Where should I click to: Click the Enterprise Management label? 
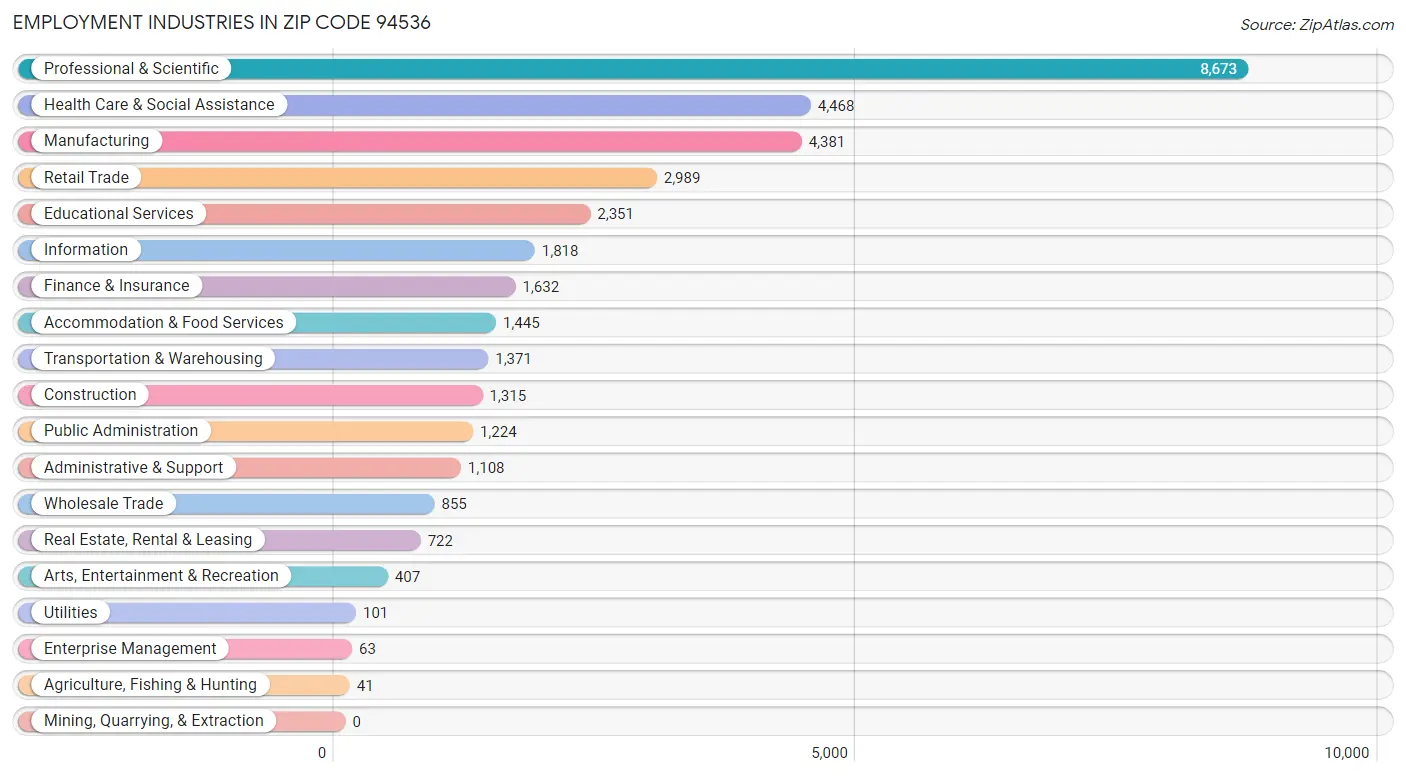pos(130,649)
